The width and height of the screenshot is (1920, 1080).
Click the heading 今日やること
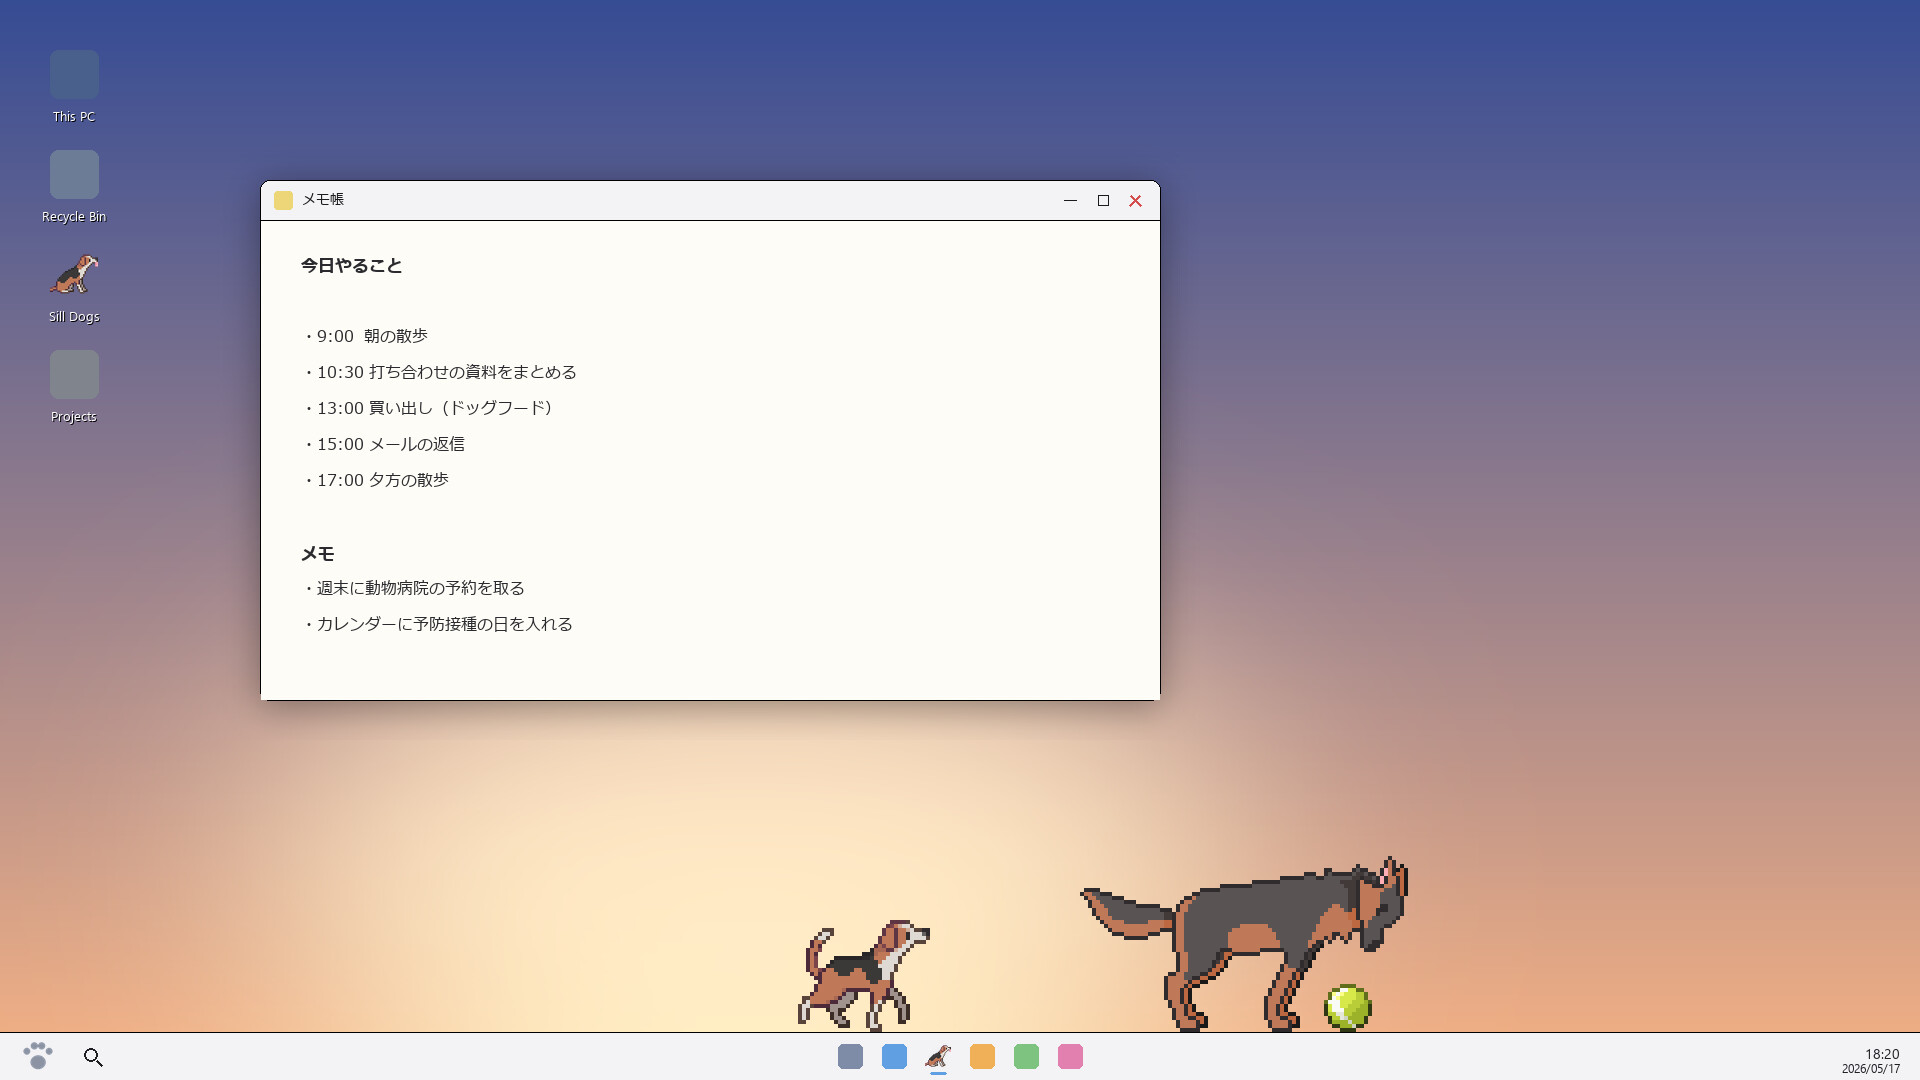tap(352, 265)
